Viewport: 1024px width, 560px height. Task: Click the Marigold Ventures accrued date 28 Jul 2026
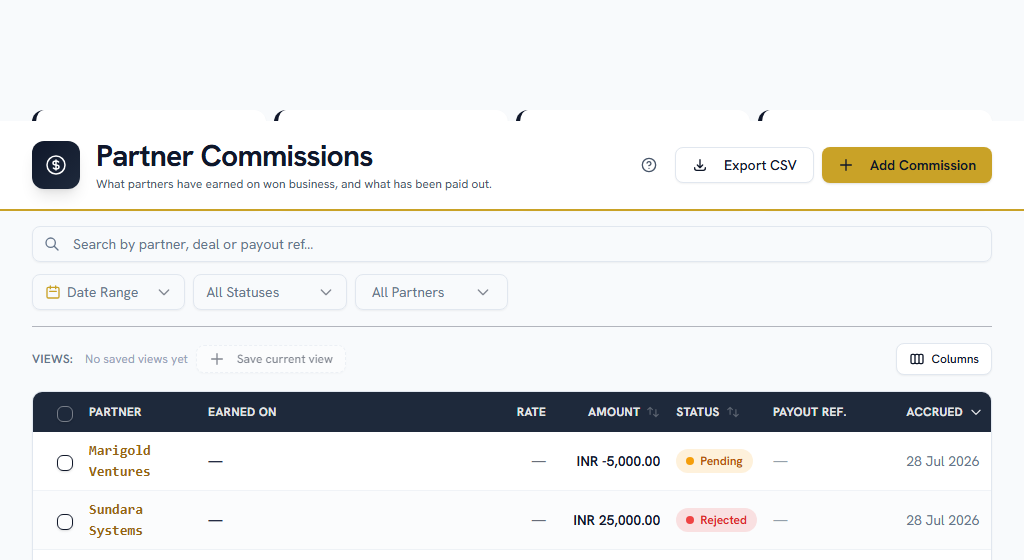click(x=942, y=461)
